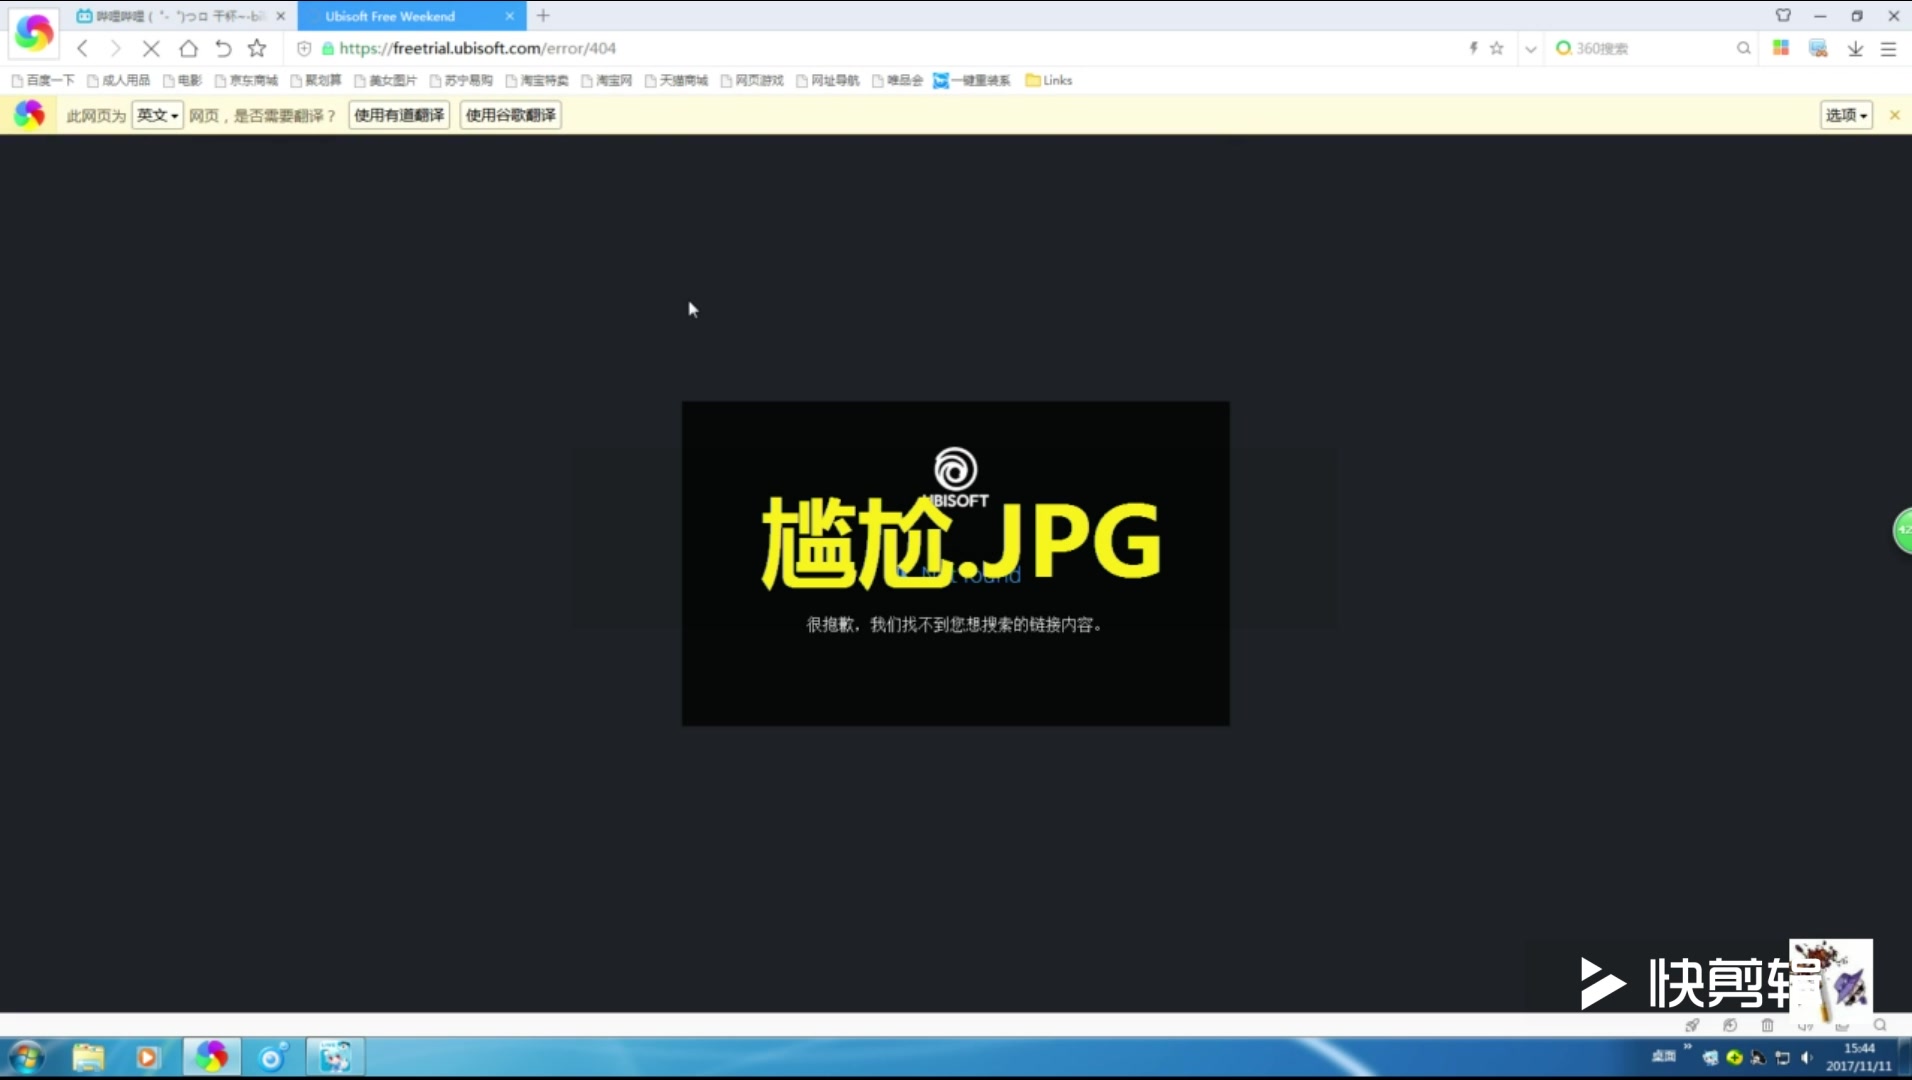The height and width of the screenshot is (1080, 1912).
Task: Click the search magnifier in the address toolbar
Action: pos(1744,48)
